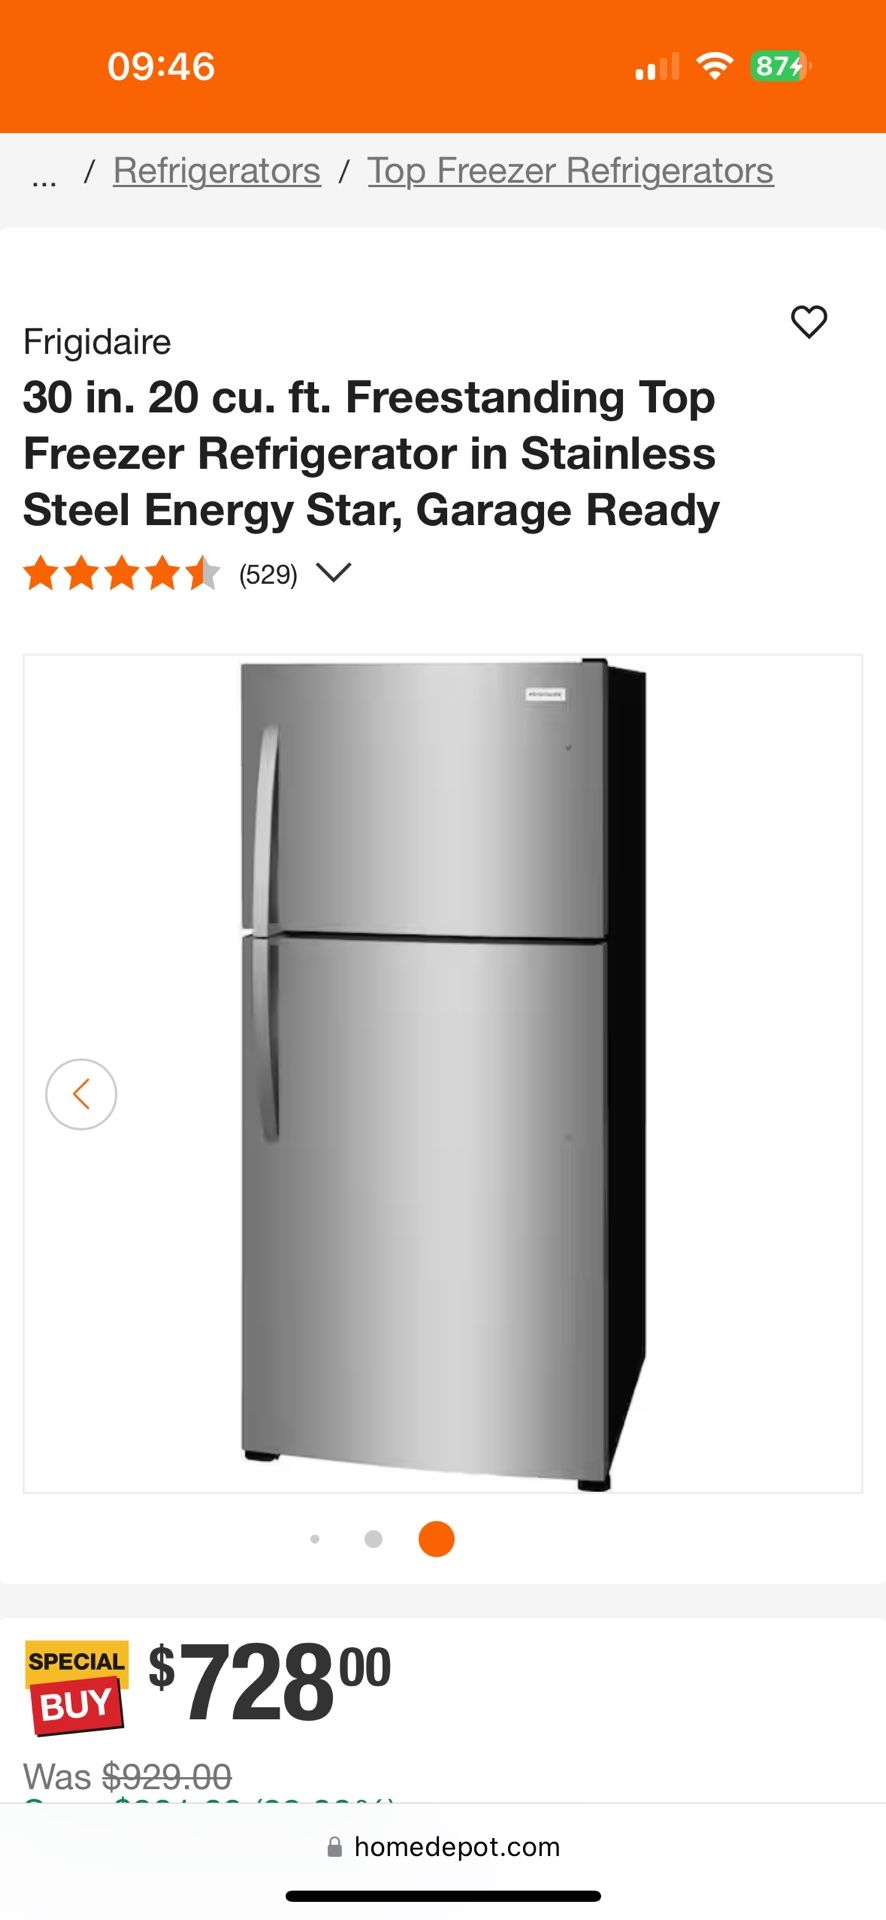
Task: Tap the lock icon beside homedepot.com
Action: tap(335, 1847)
